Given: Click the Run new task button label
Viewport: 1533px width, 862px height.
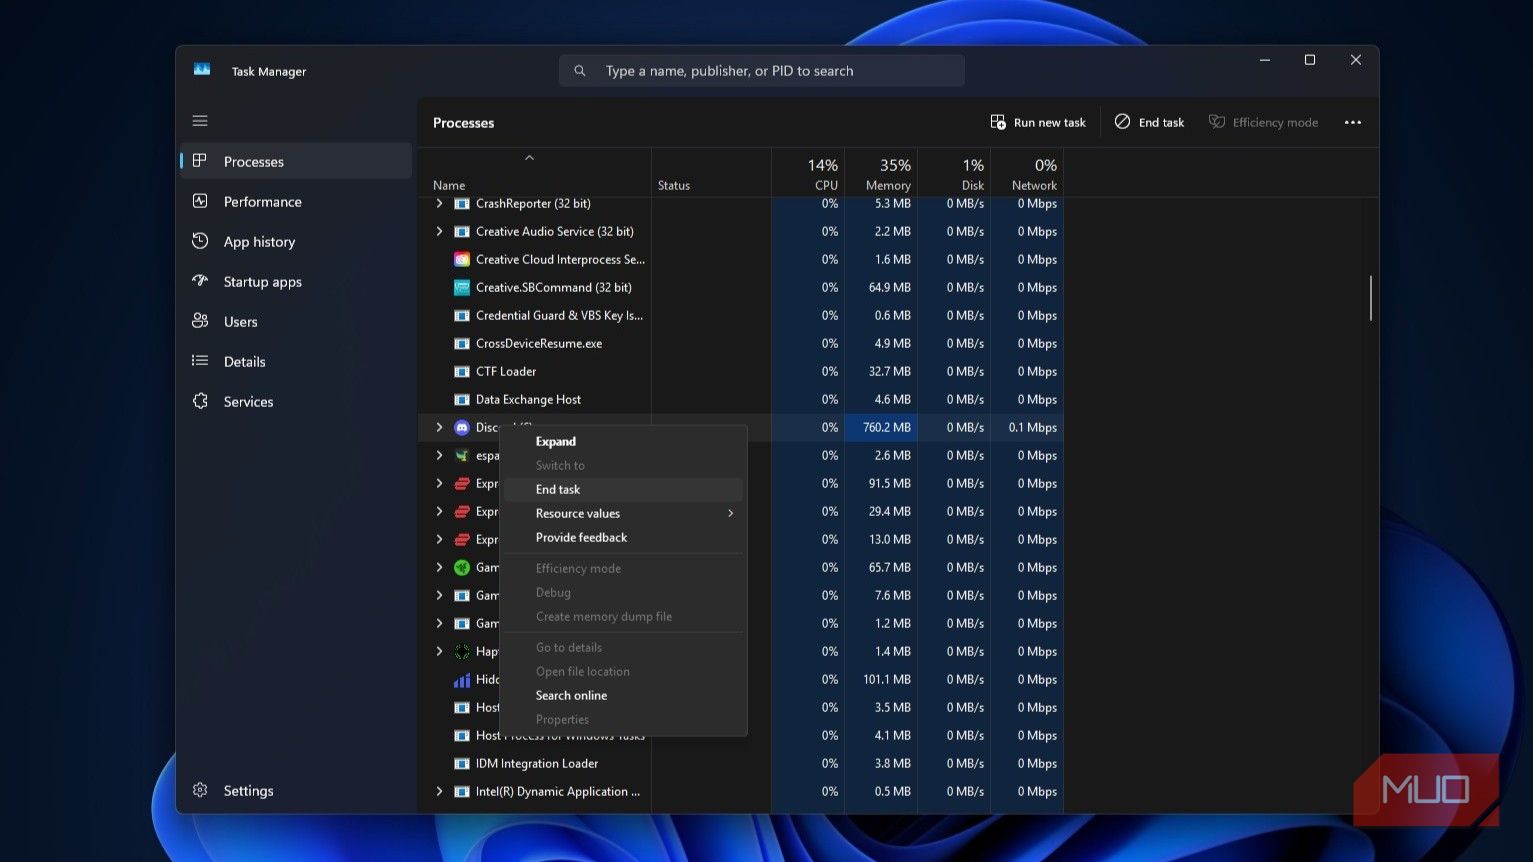Looking at the screenshot, I should coord(1049,122).
